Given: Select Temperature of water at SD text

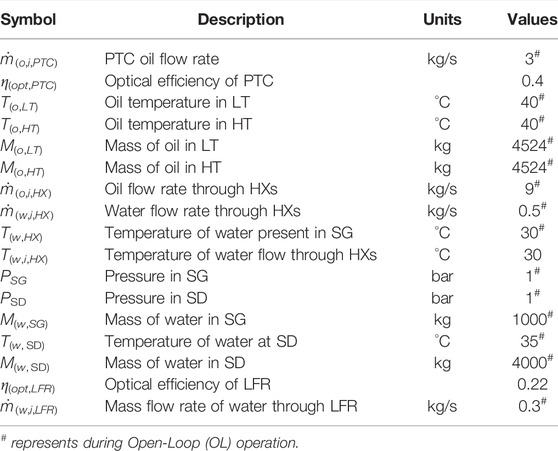Looking at the screenshot, I should tap(201, 341).
